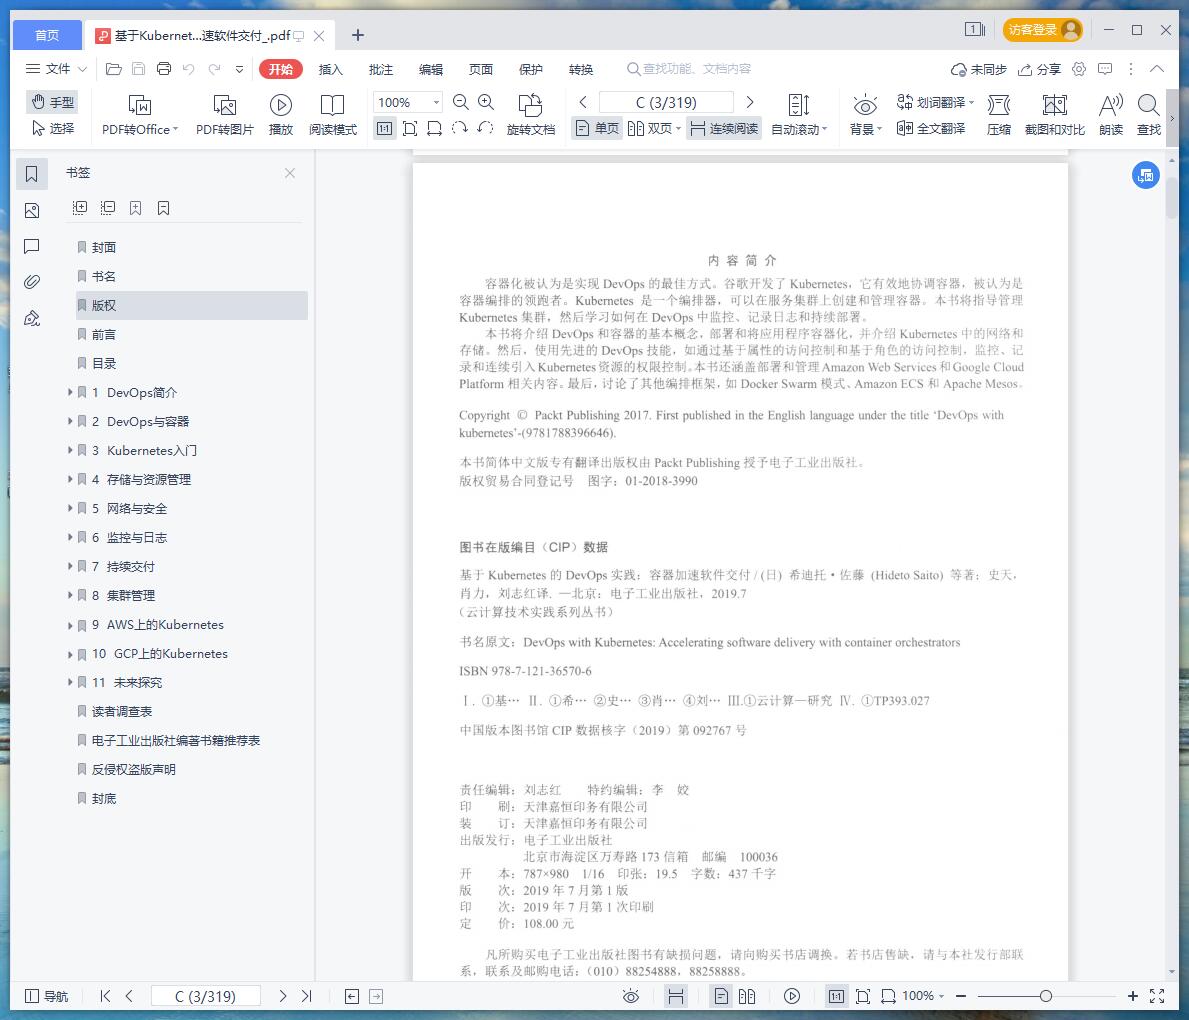The height and width of the screenshot is (1020, 1189).
Task: Open the signature stamp sidebar panel
Action: (32, 319)
